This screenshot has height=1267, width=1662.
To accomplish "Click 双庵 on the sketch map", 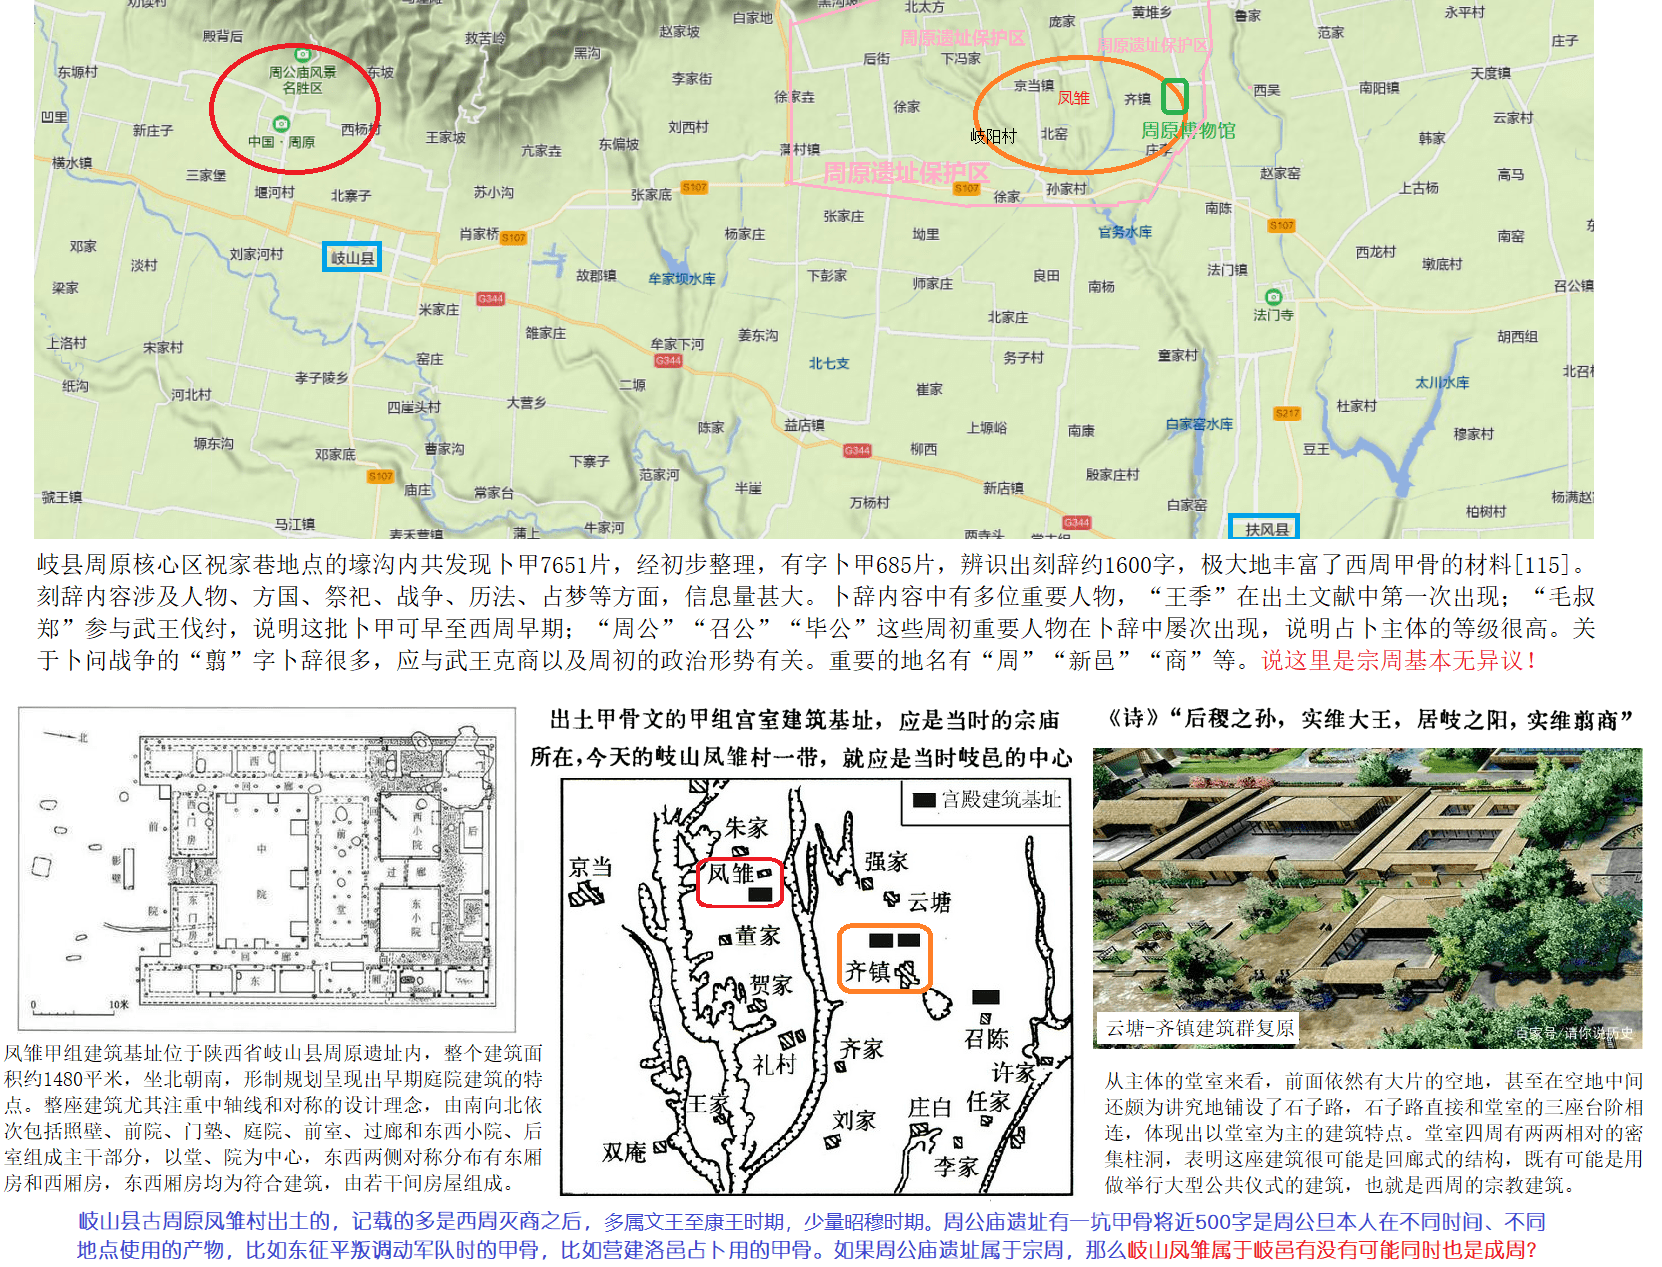I will [624, 1152].
